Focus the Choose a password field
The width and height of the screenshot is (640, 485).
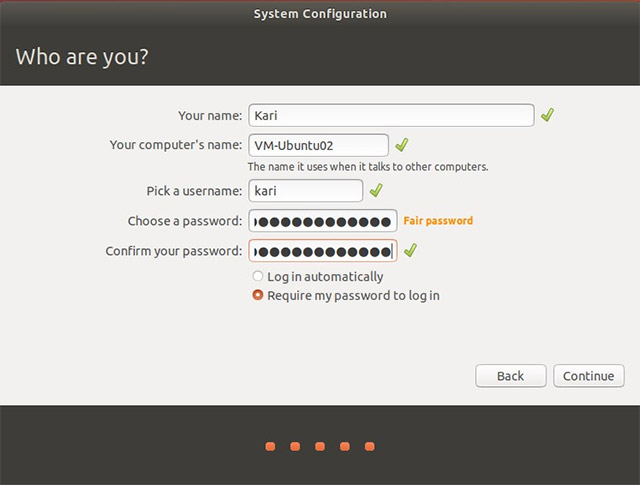[x=322, y=221]
